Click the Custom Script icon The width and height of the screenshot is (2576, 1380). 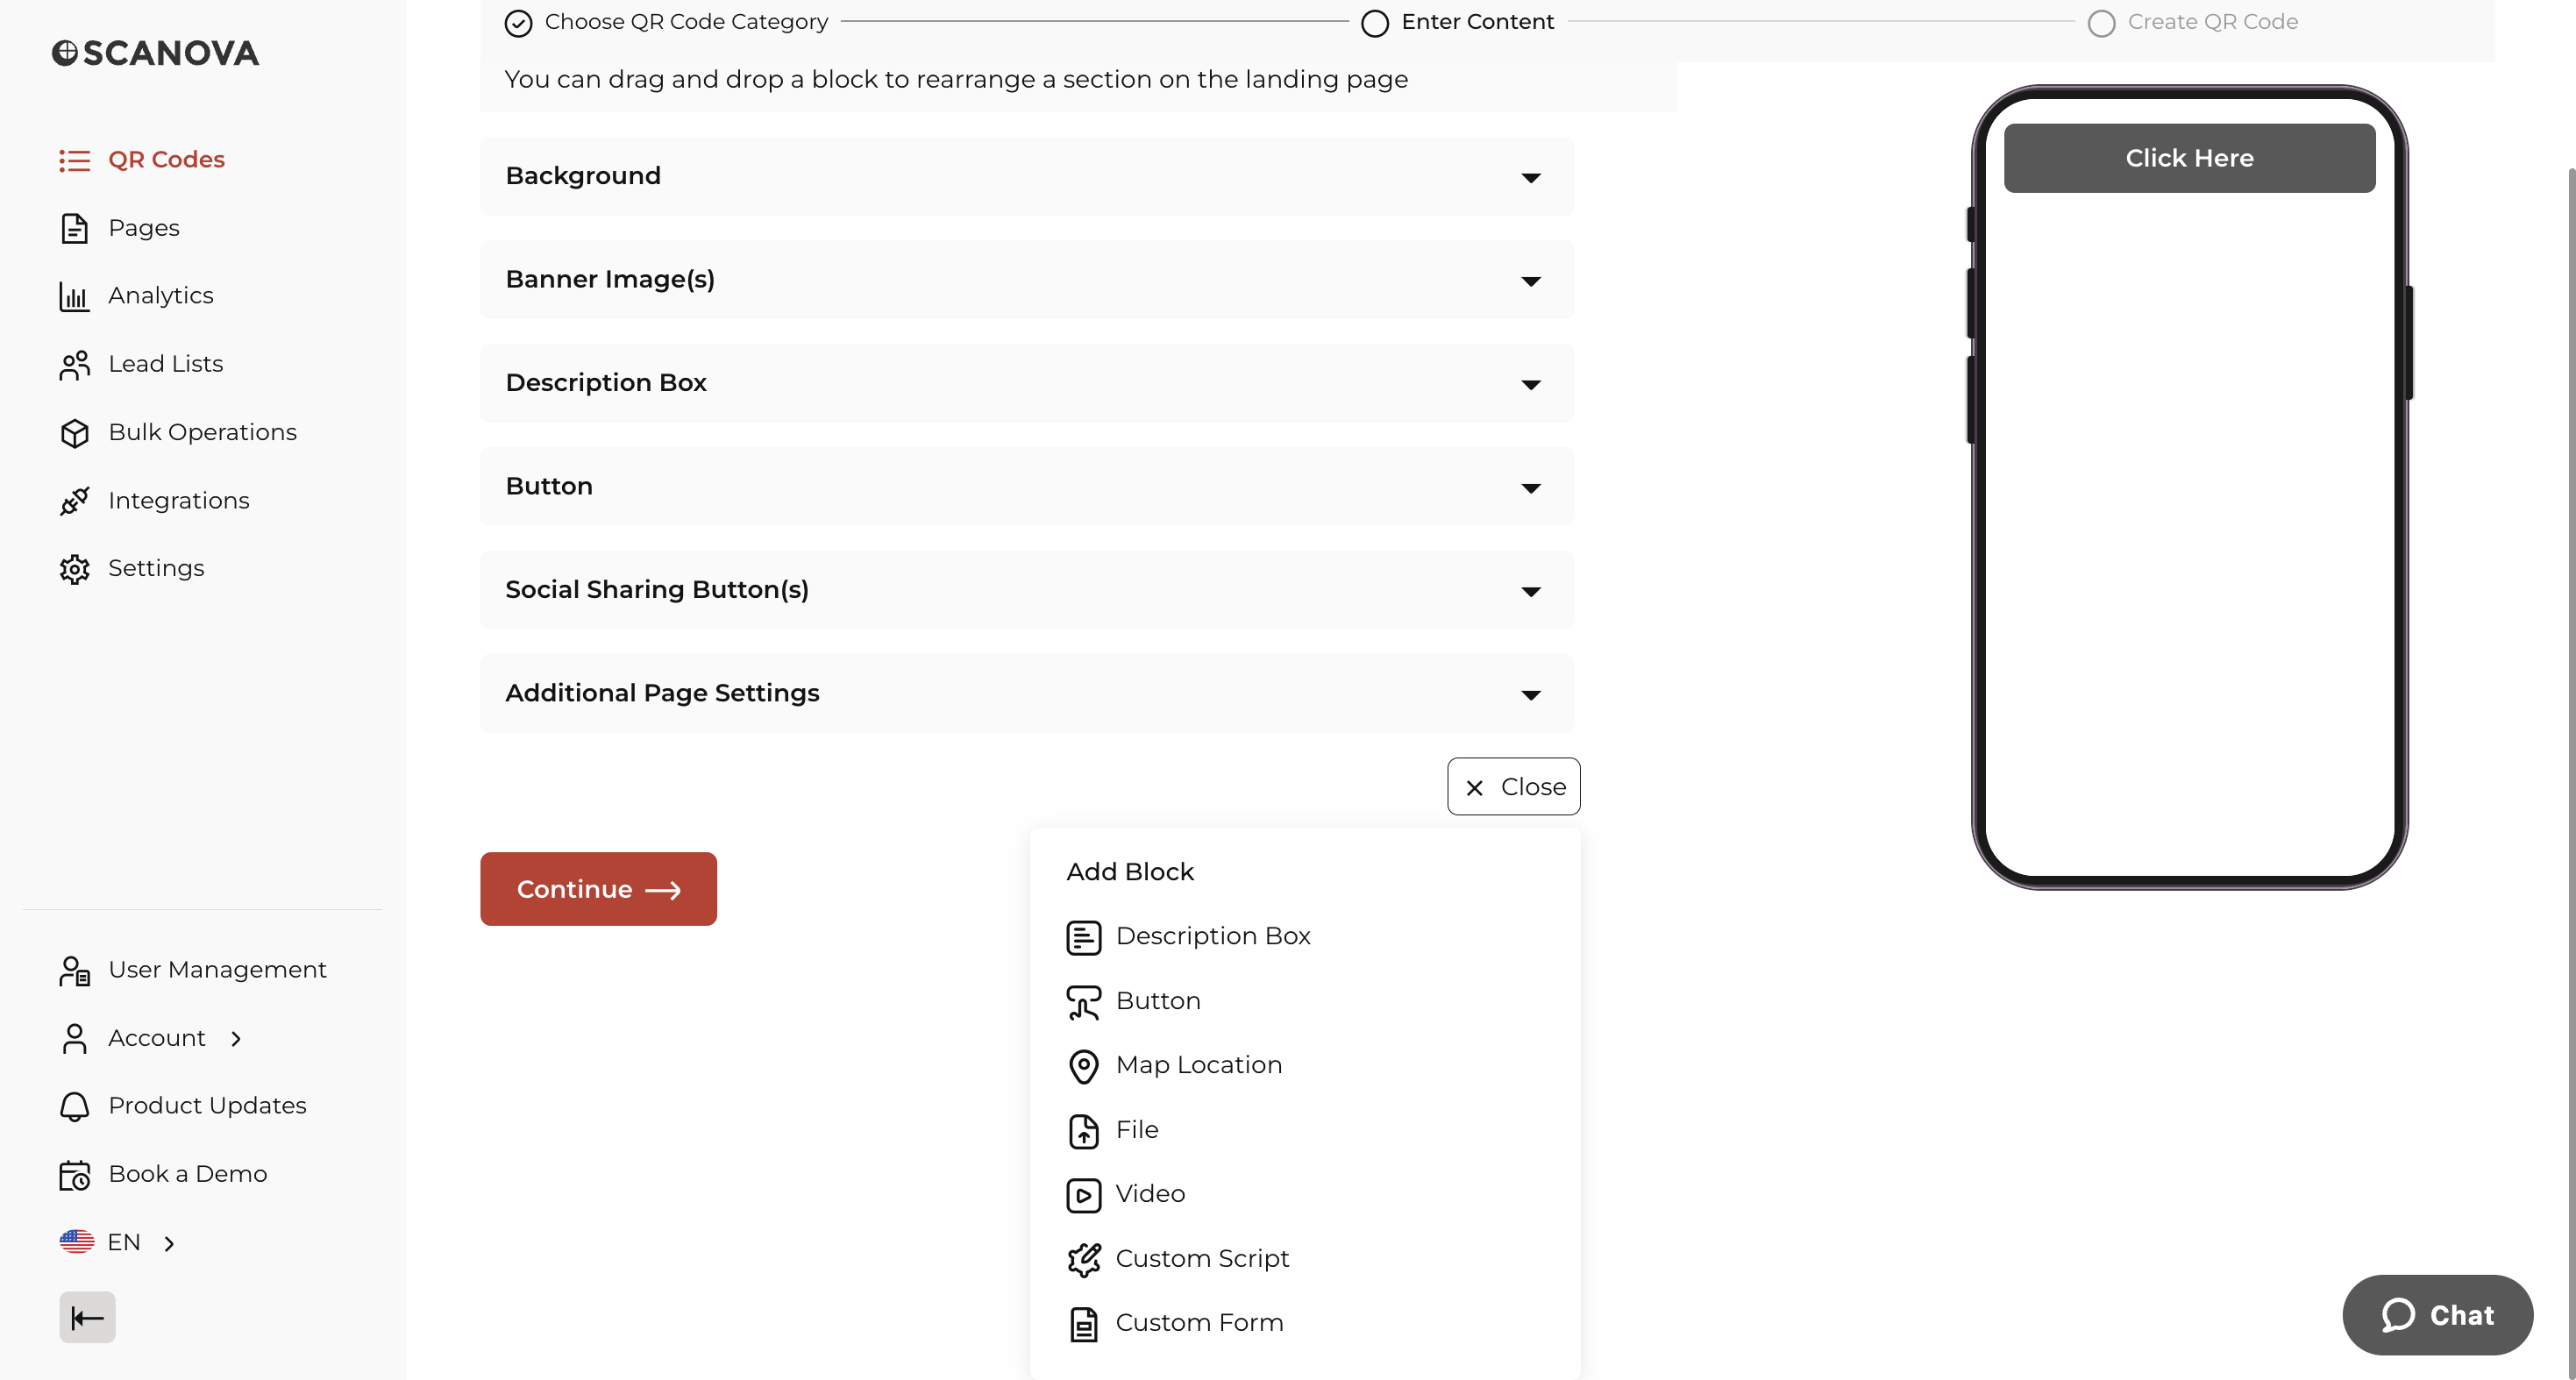1083,1259
